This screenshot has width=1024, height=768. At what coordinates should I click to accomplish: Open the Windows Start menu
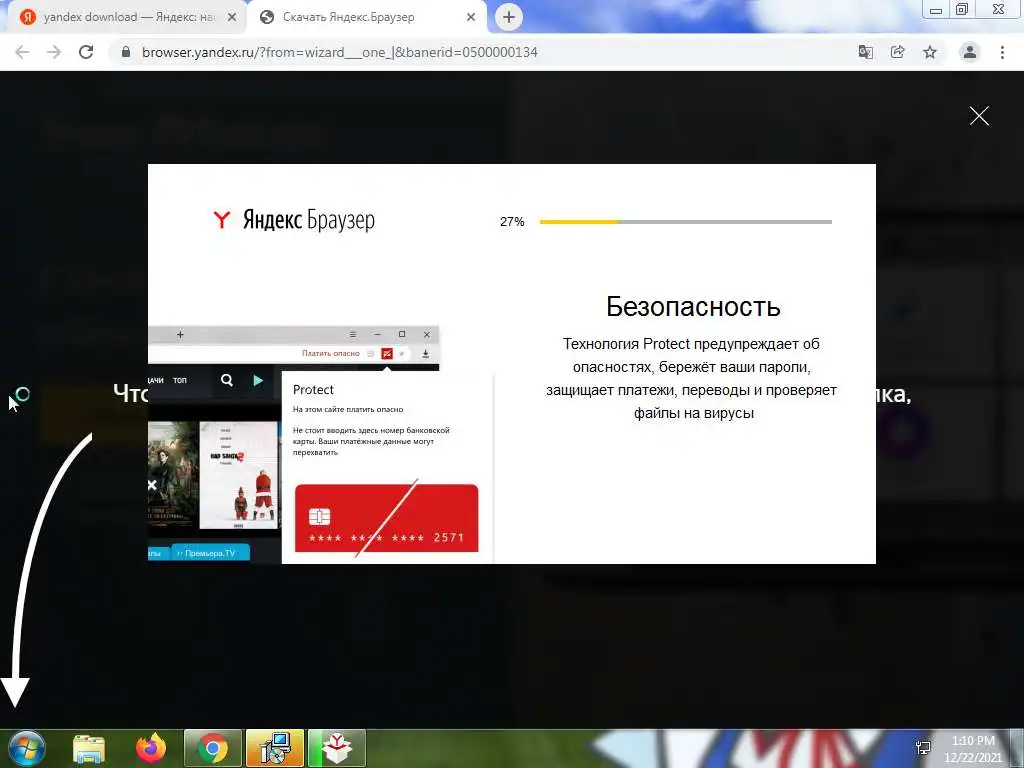26,748
